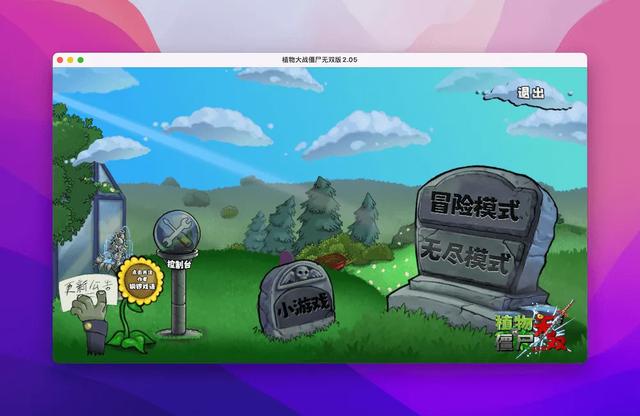Image resolution: width=640 pixels, height=416 pixels.
Task: Maximize the window with green button
Action: point(81,60)
